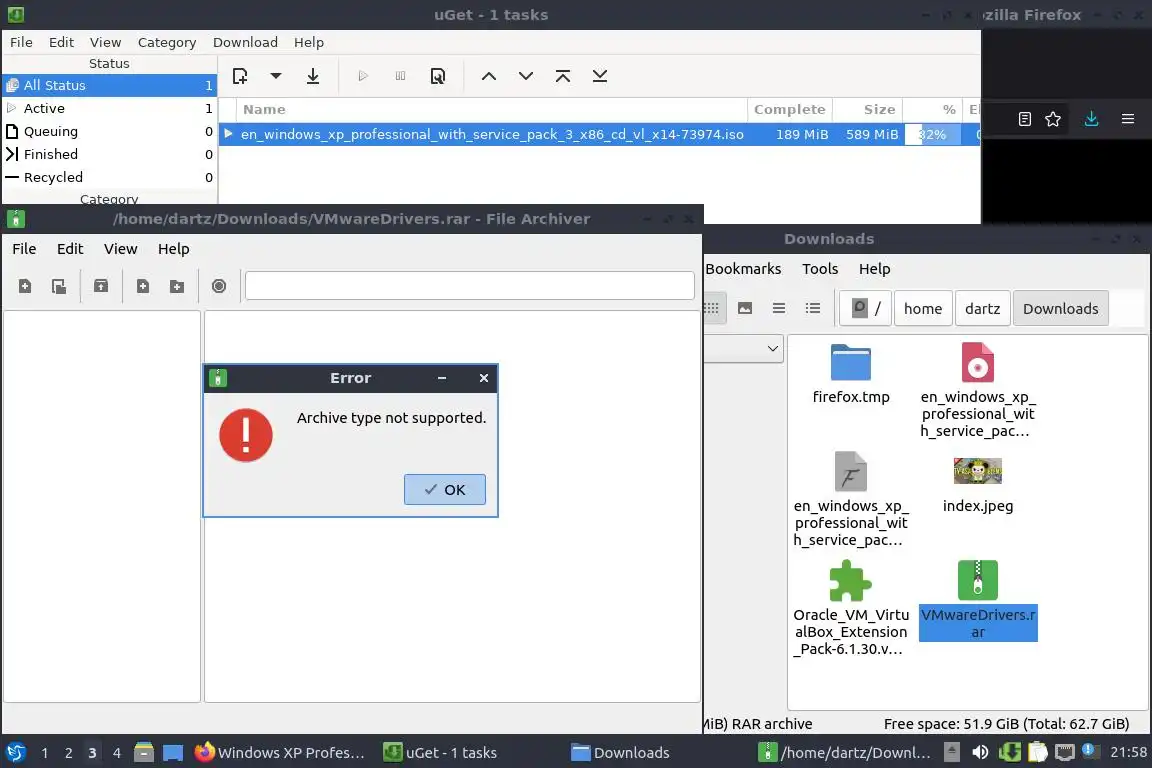
Task: Click add files icon in File Archiver toolbar
Action: (143, 286)
